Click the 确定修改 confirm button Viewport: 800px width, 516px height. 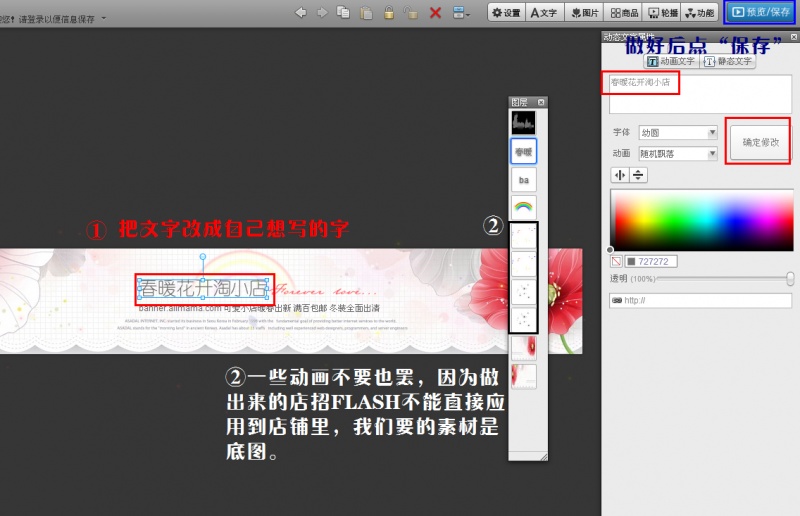pos(760,143)
